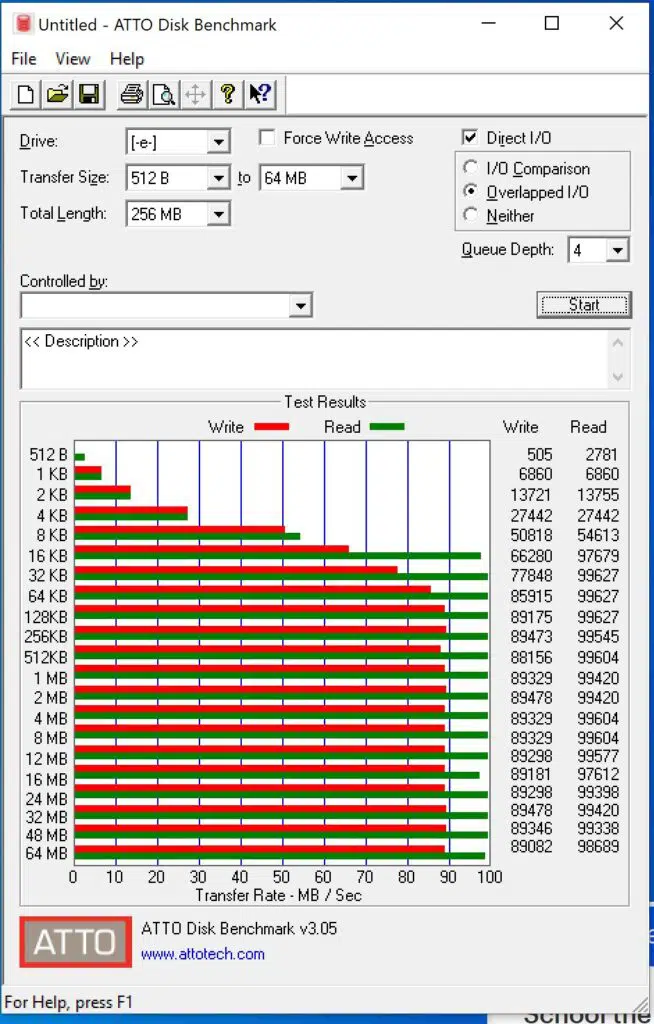
Task: Click the four-arrow move toolbar icon
Action: click(195, 95)
